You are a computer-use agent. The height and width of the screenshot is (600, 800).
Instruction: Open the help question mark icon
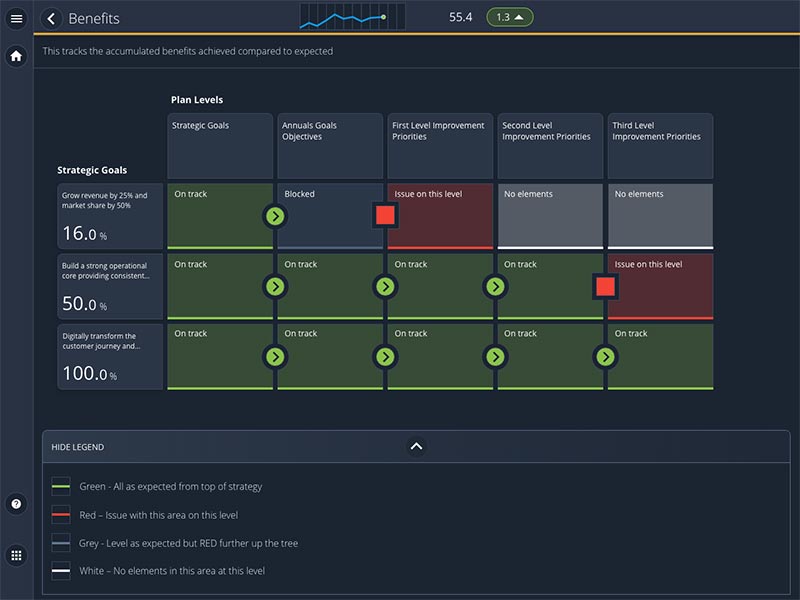[x=16, y=504]
